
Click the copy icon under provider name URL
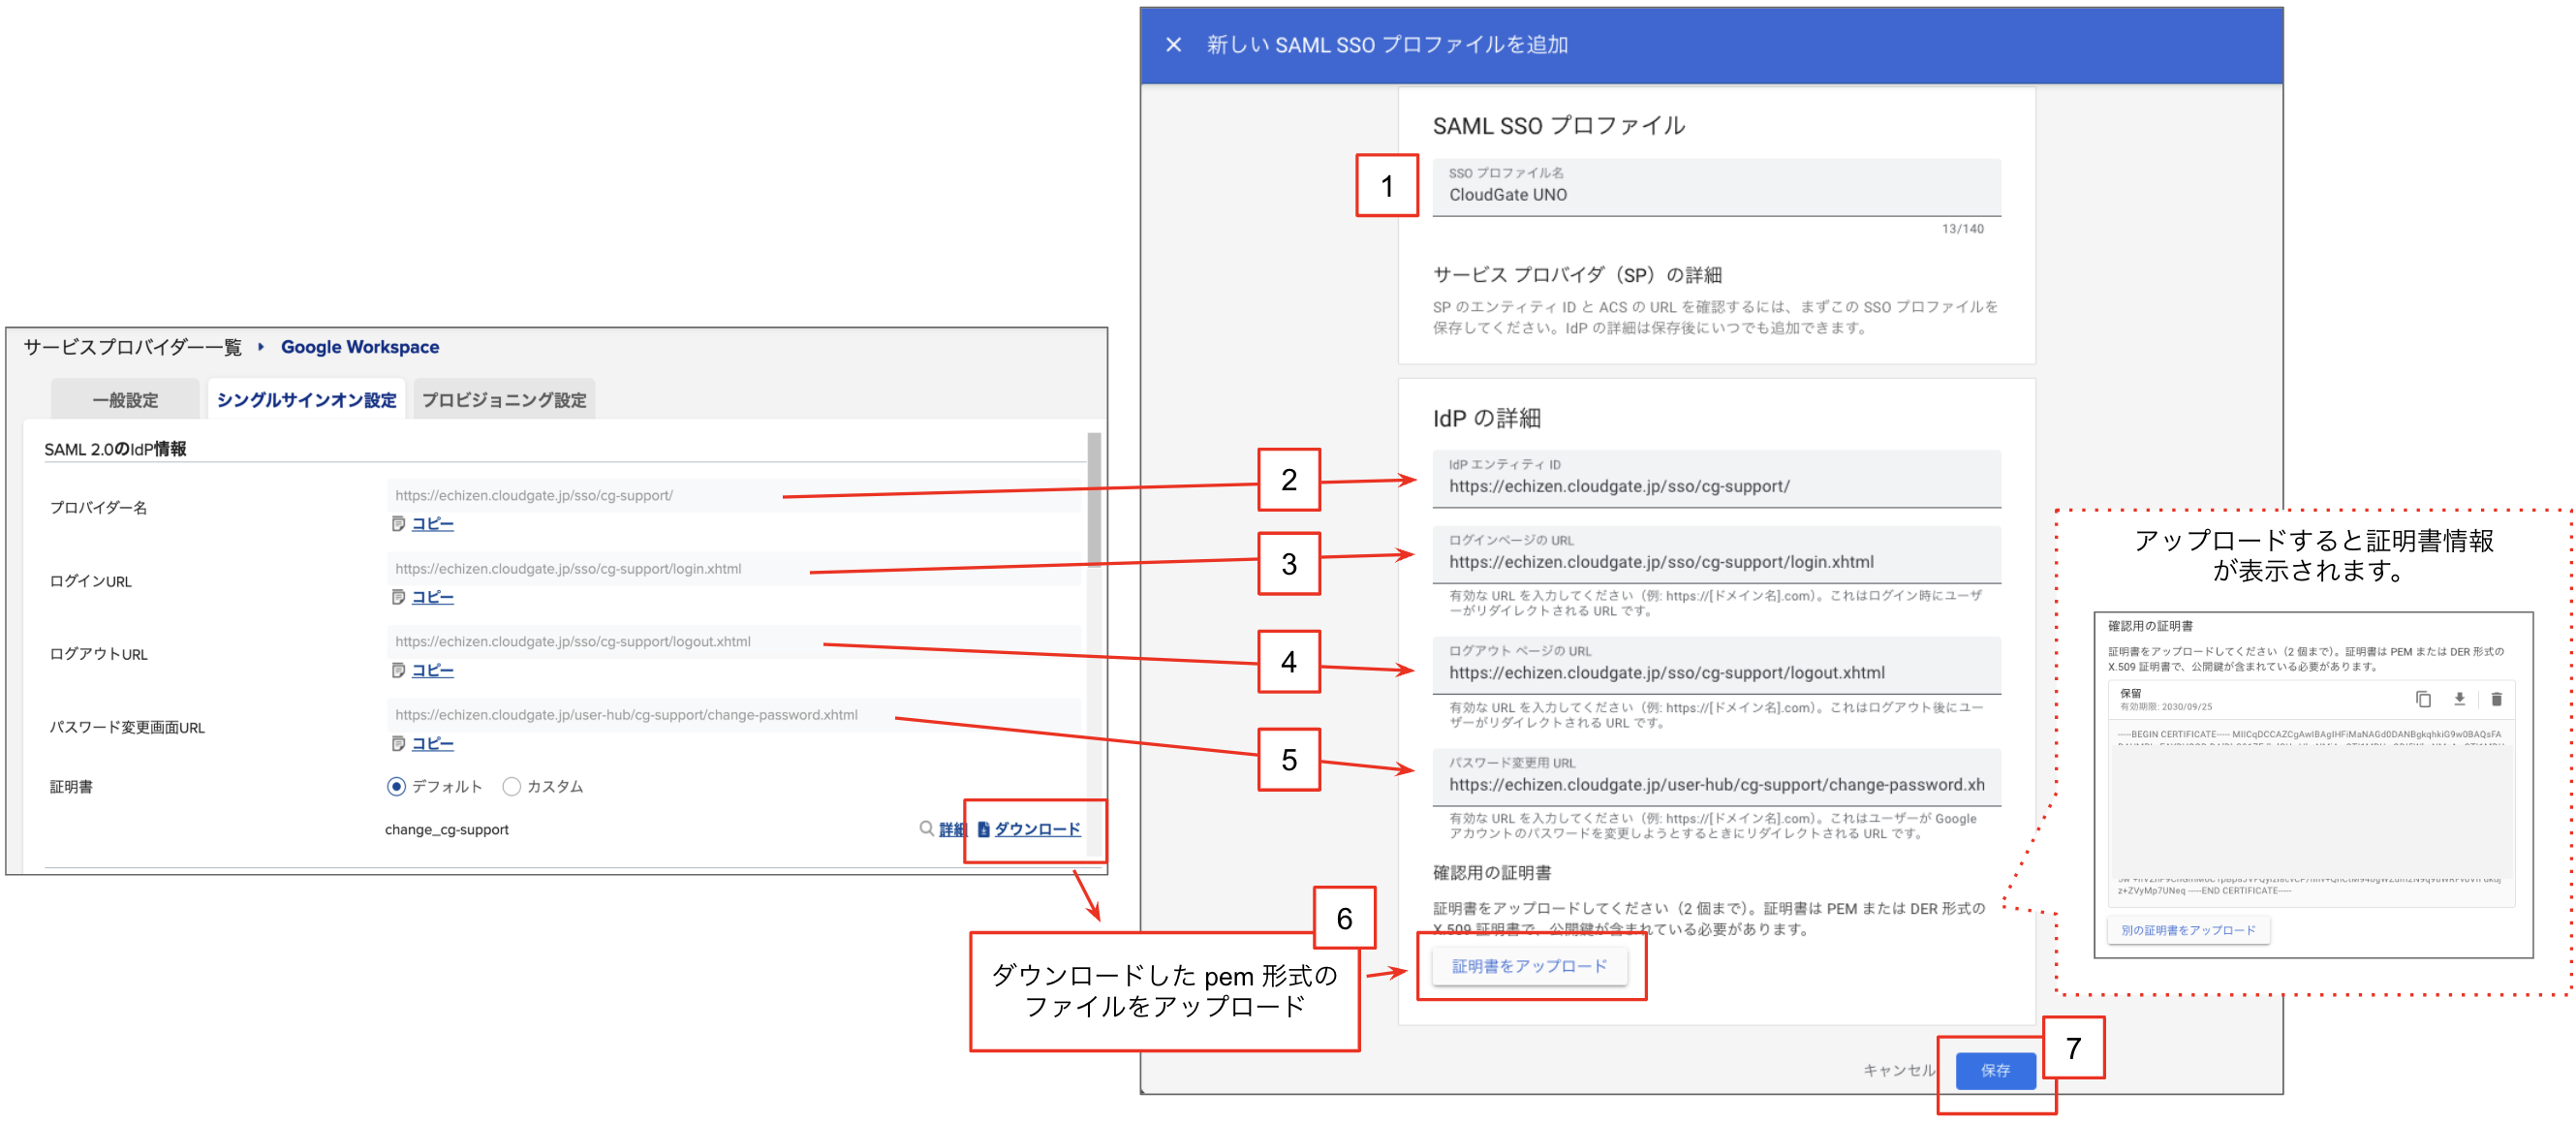[x=398, y=524]
